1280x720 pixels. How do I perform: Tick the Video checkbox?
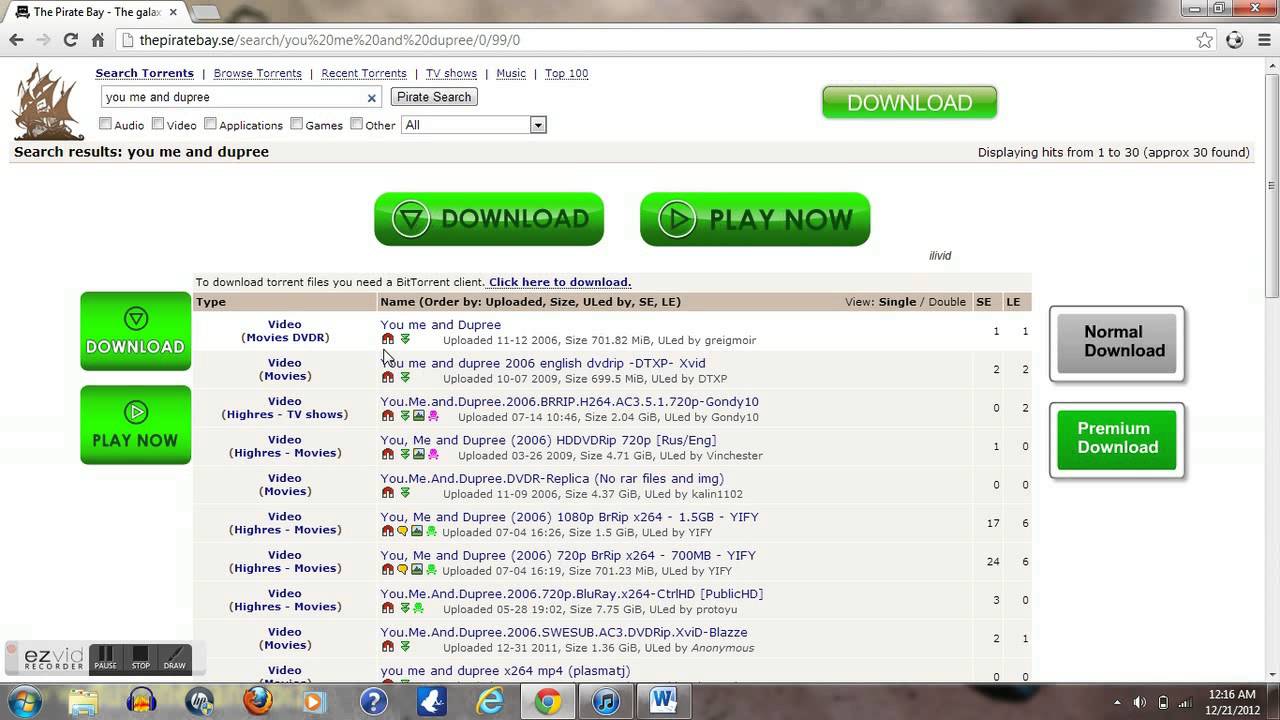(158, 124)
